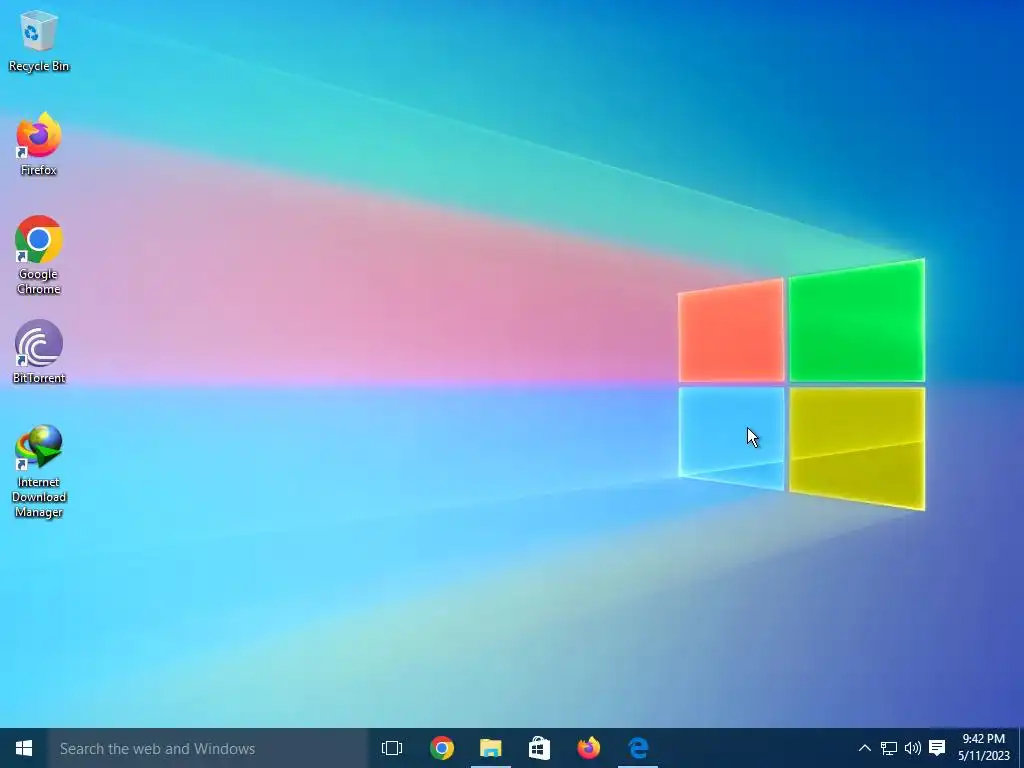The image size is (1024, 768).
Task: Open the Action Center notifications icon
Action: (x=937, y=748)
